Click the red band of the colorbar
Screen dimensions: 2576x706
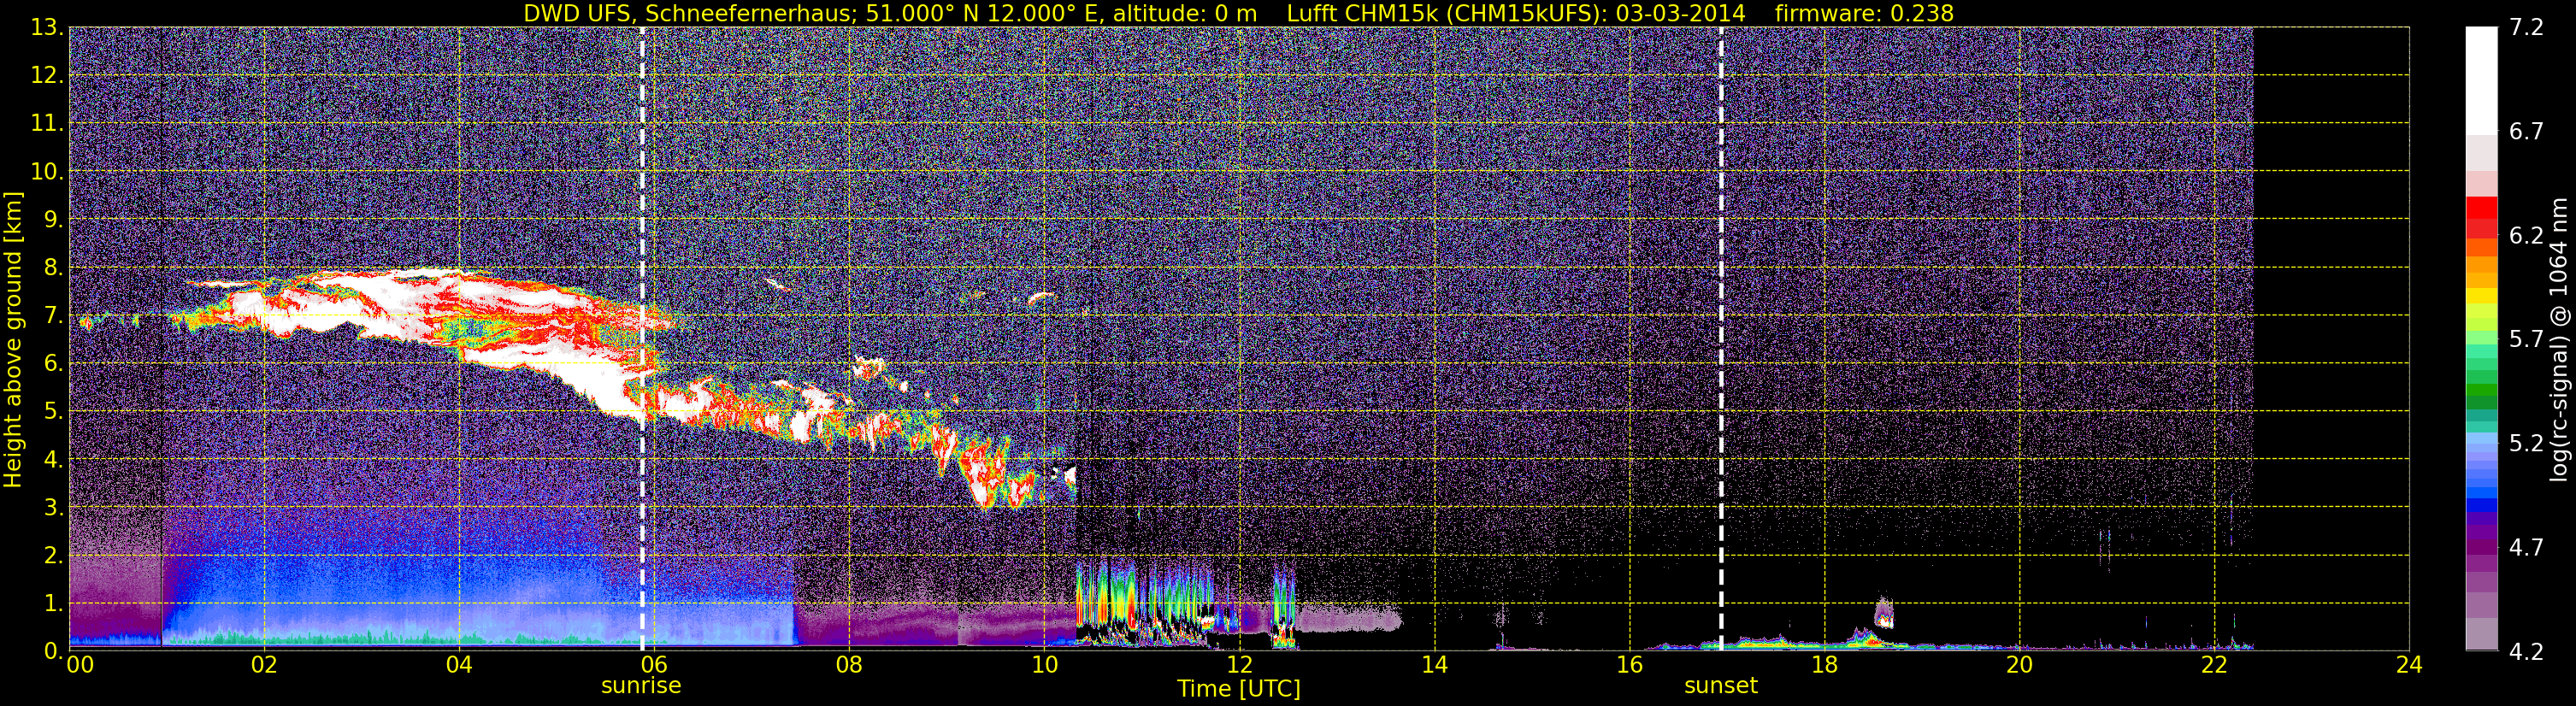tap(2481, 216)
